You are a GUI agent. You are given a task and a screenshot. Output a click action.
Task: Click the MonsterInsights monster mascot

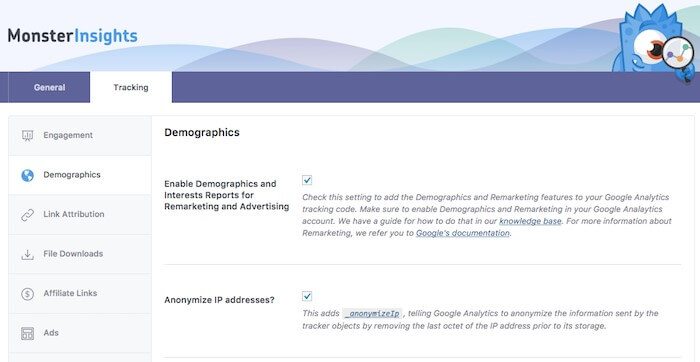click(653, 42)
